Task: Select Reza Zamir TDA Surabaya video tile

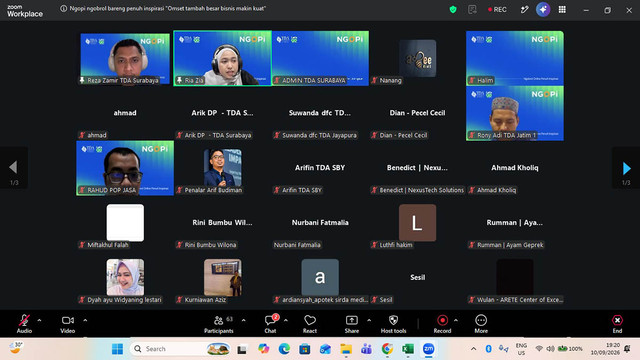Action: (125, 58)
